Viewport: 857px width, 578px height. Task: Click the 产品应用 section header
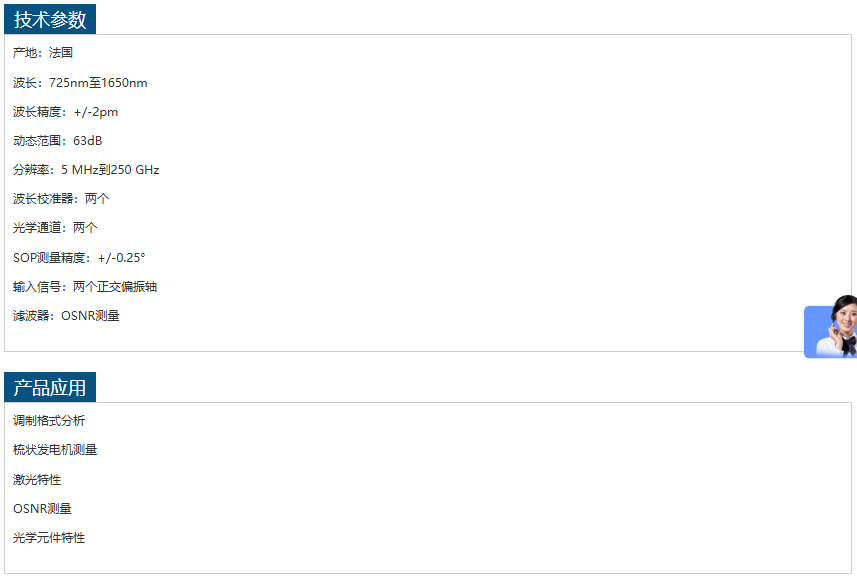pyautogui.click(x=50, y=388)
